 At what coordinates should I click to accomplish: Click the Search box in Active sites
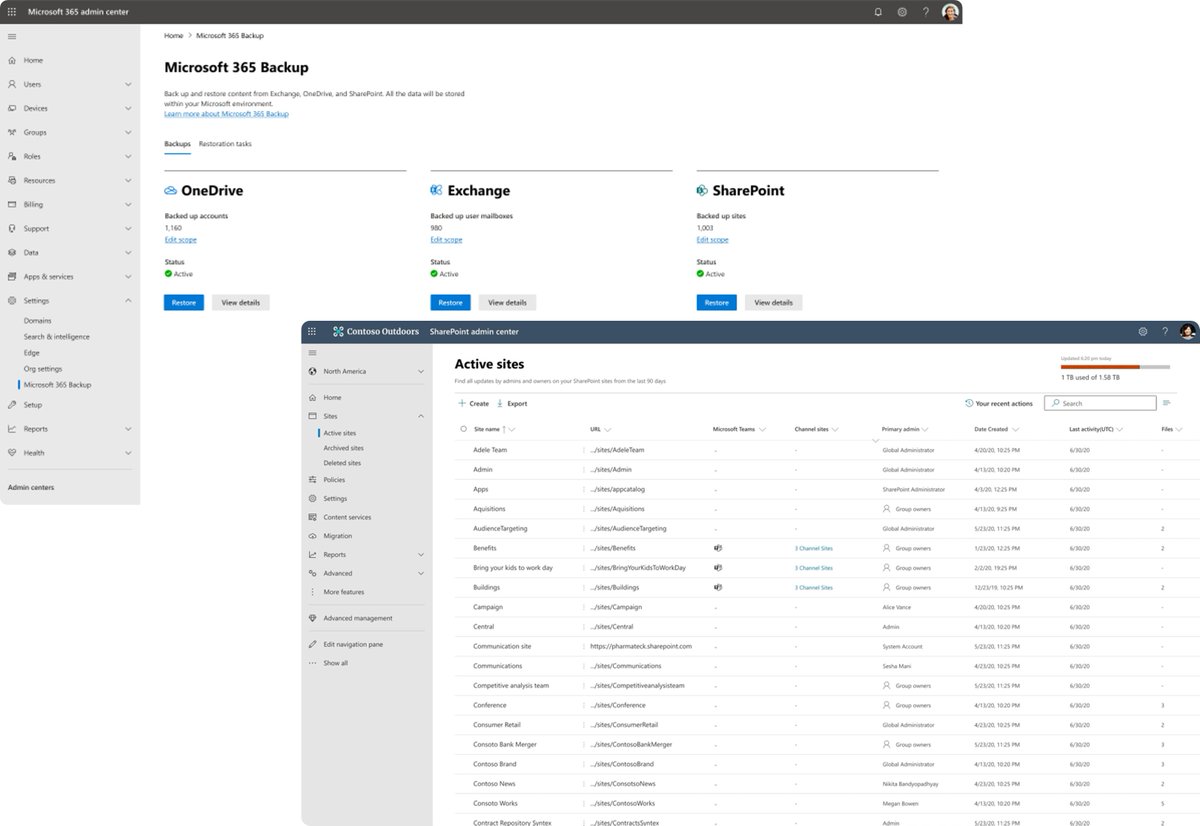pos(1100,402)
